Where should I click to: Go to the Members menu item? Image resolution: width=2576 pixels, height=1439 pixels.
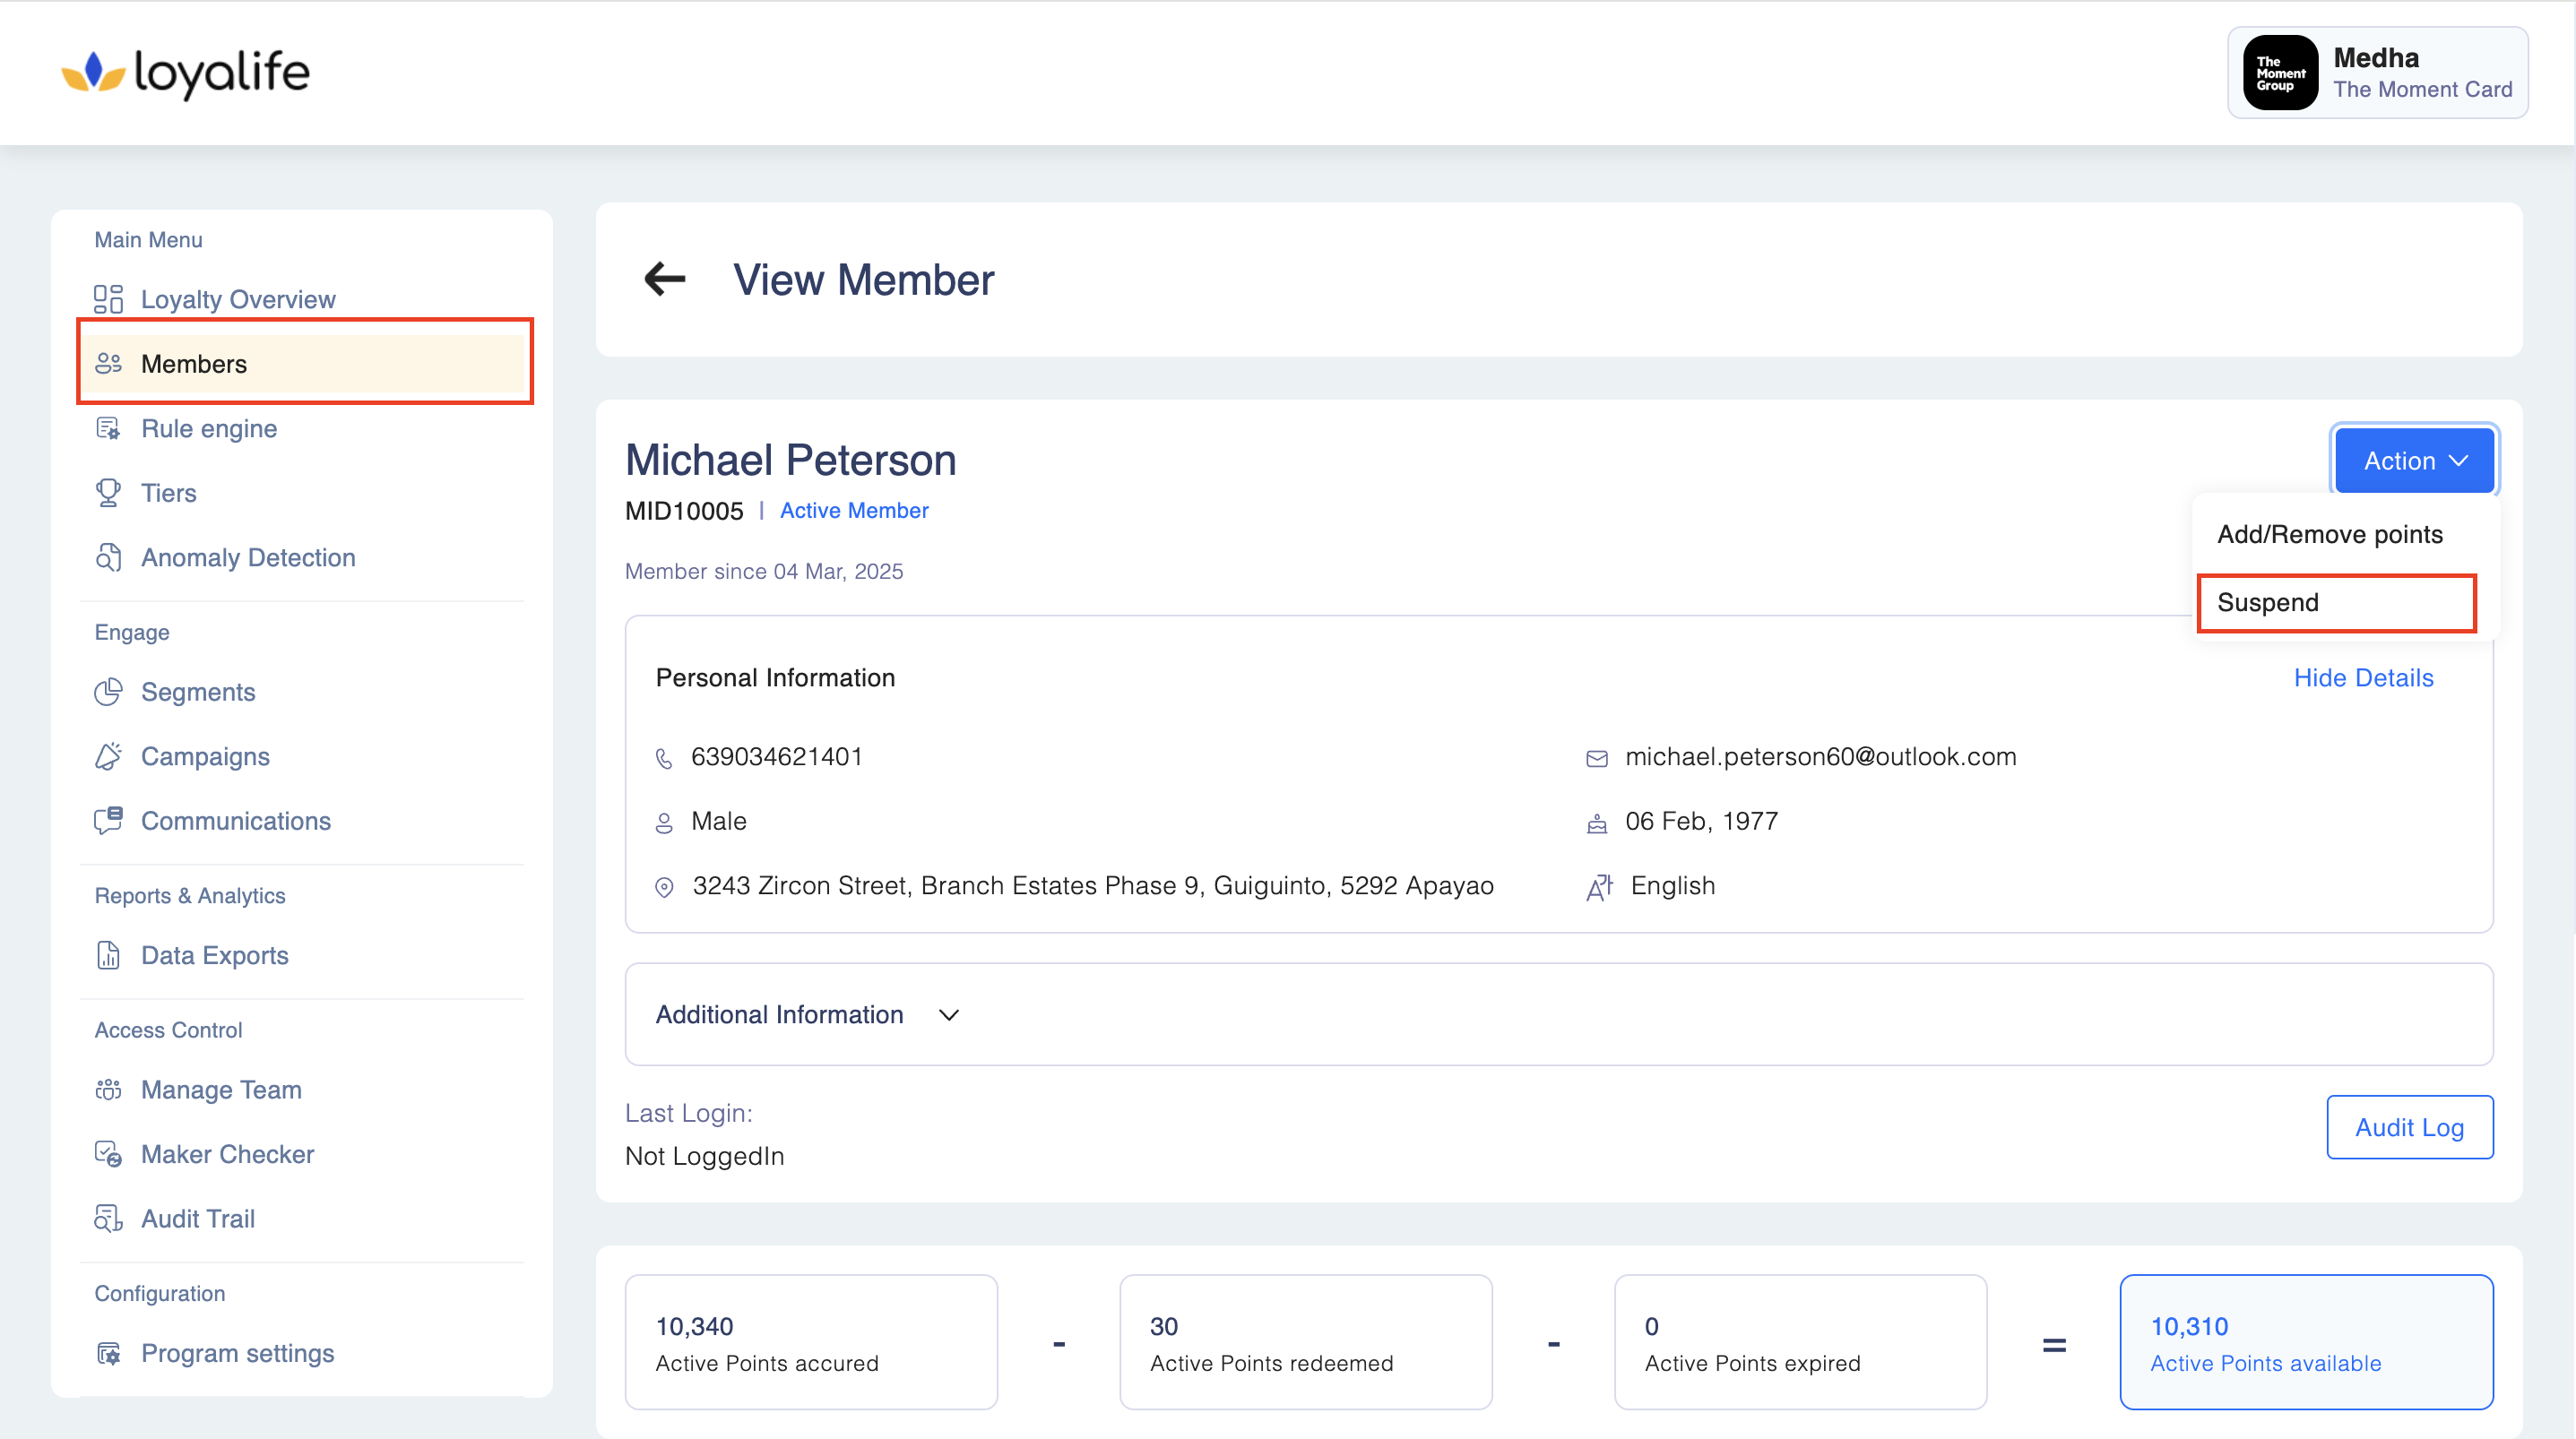point(304,364)
